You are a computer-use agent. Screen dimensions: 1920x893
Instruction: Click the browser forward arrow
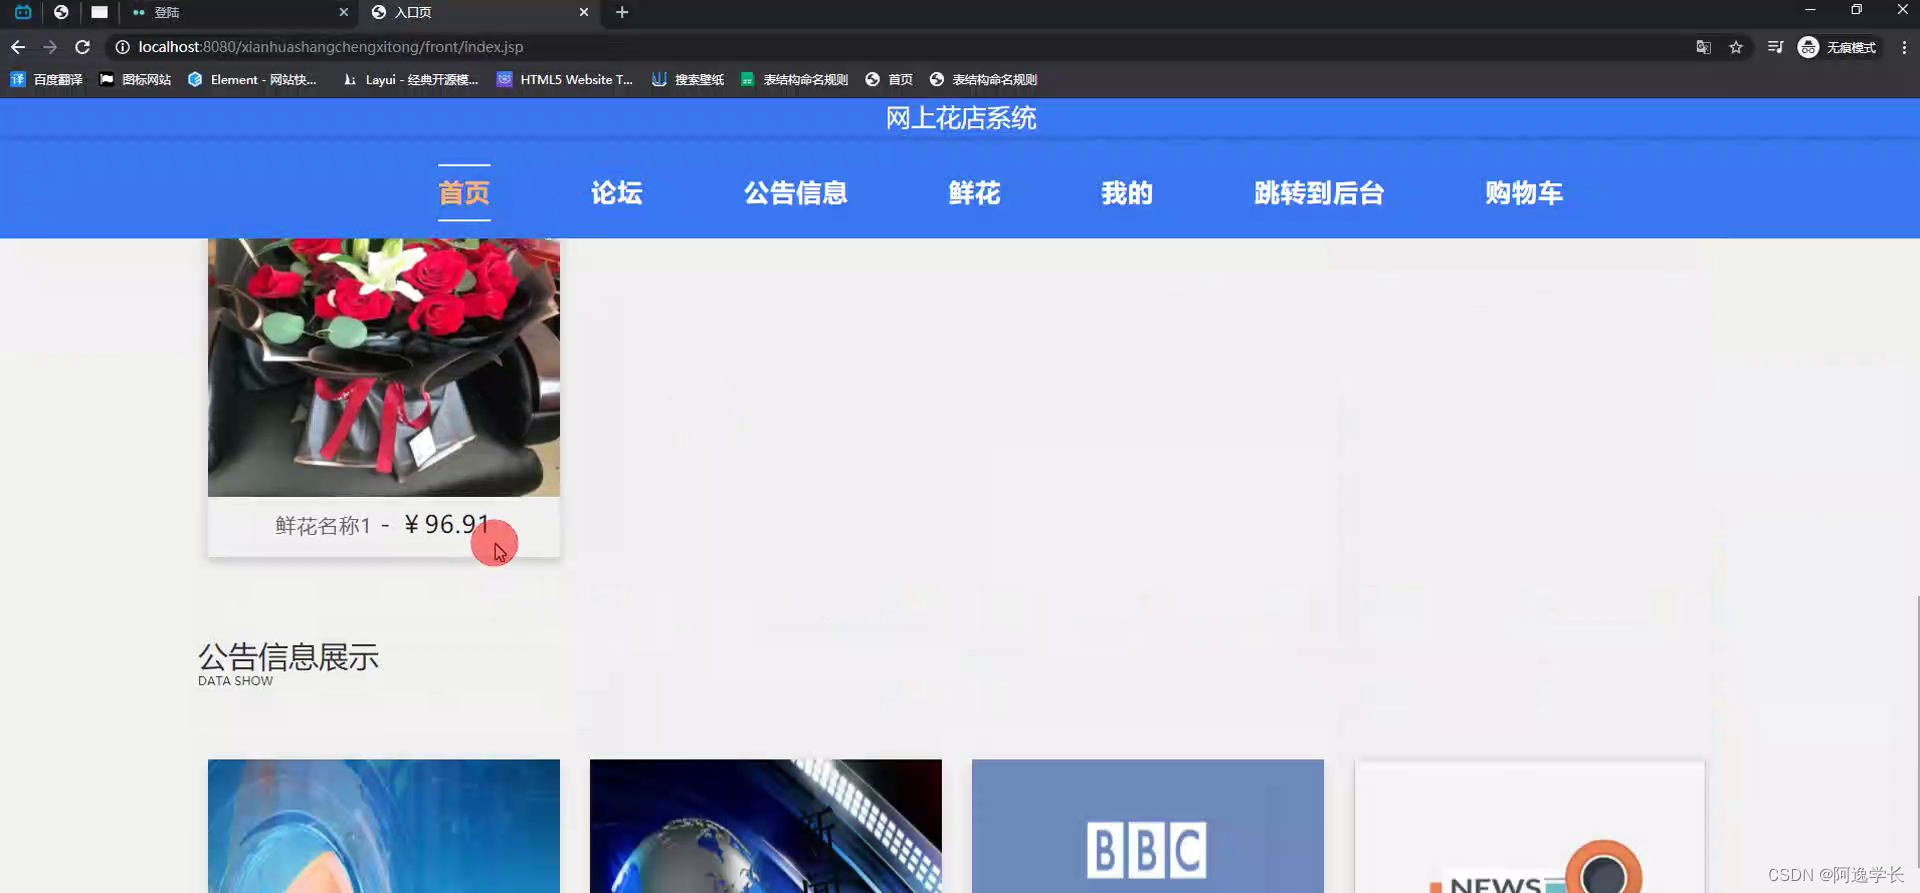click(x=50, y=47)
